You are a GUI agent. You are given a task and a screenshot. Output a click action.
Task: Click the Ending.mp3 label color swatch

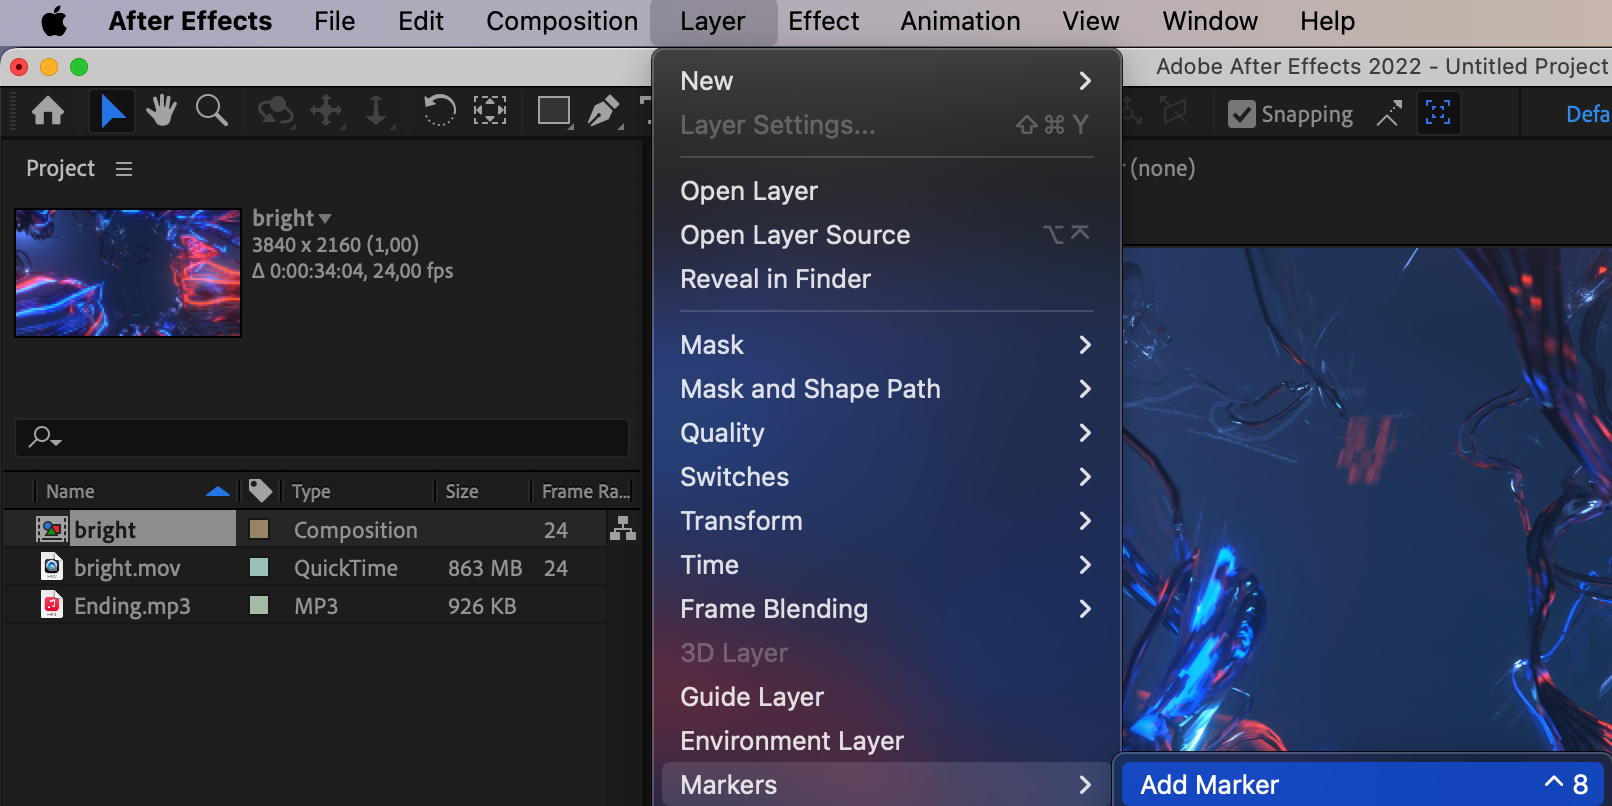[259, 605]
